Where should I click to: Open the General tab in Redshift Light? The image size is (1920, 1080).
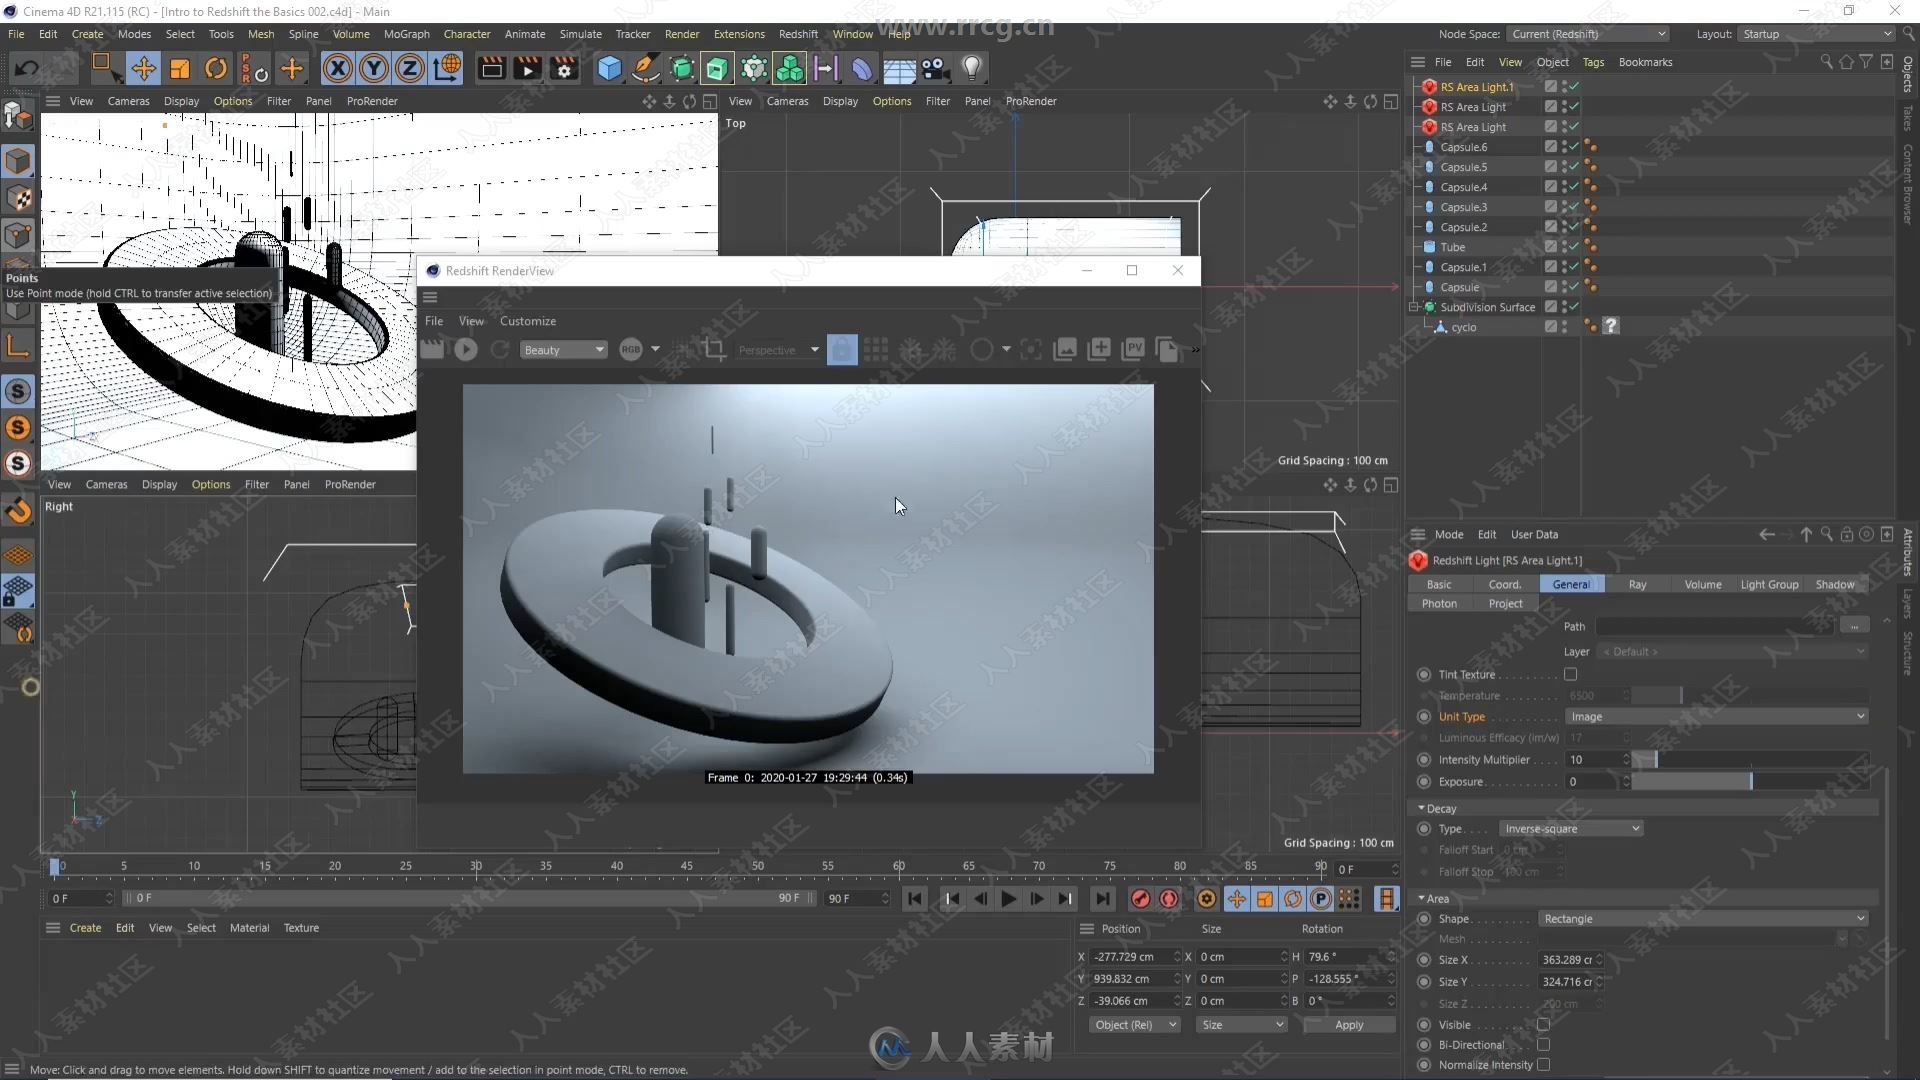(x=1571, y=583)
